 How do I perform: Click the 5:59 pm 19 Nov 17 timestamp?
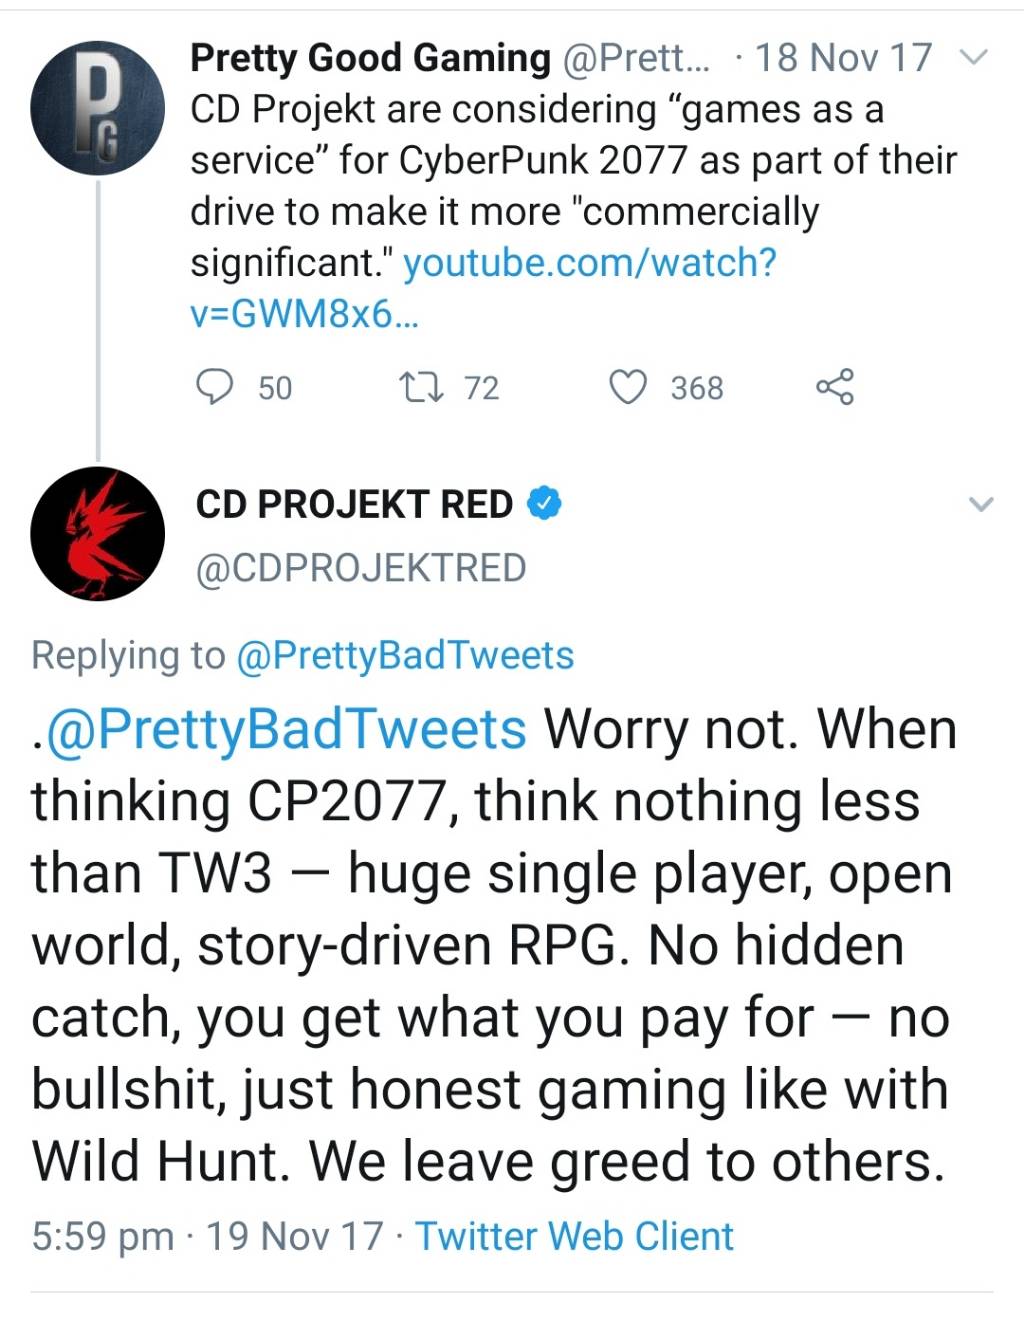point(206,1236)
